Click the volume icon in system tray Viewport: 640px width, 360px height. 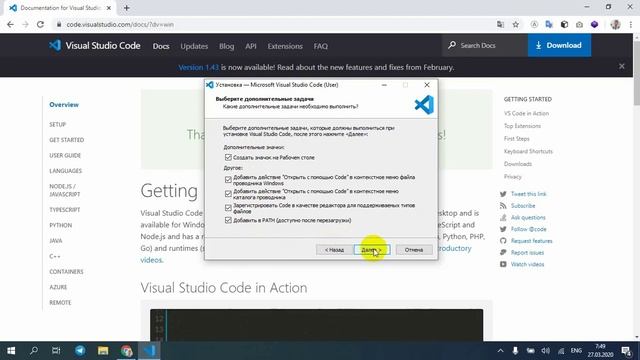pyautogui.click(x=546, y=351)
